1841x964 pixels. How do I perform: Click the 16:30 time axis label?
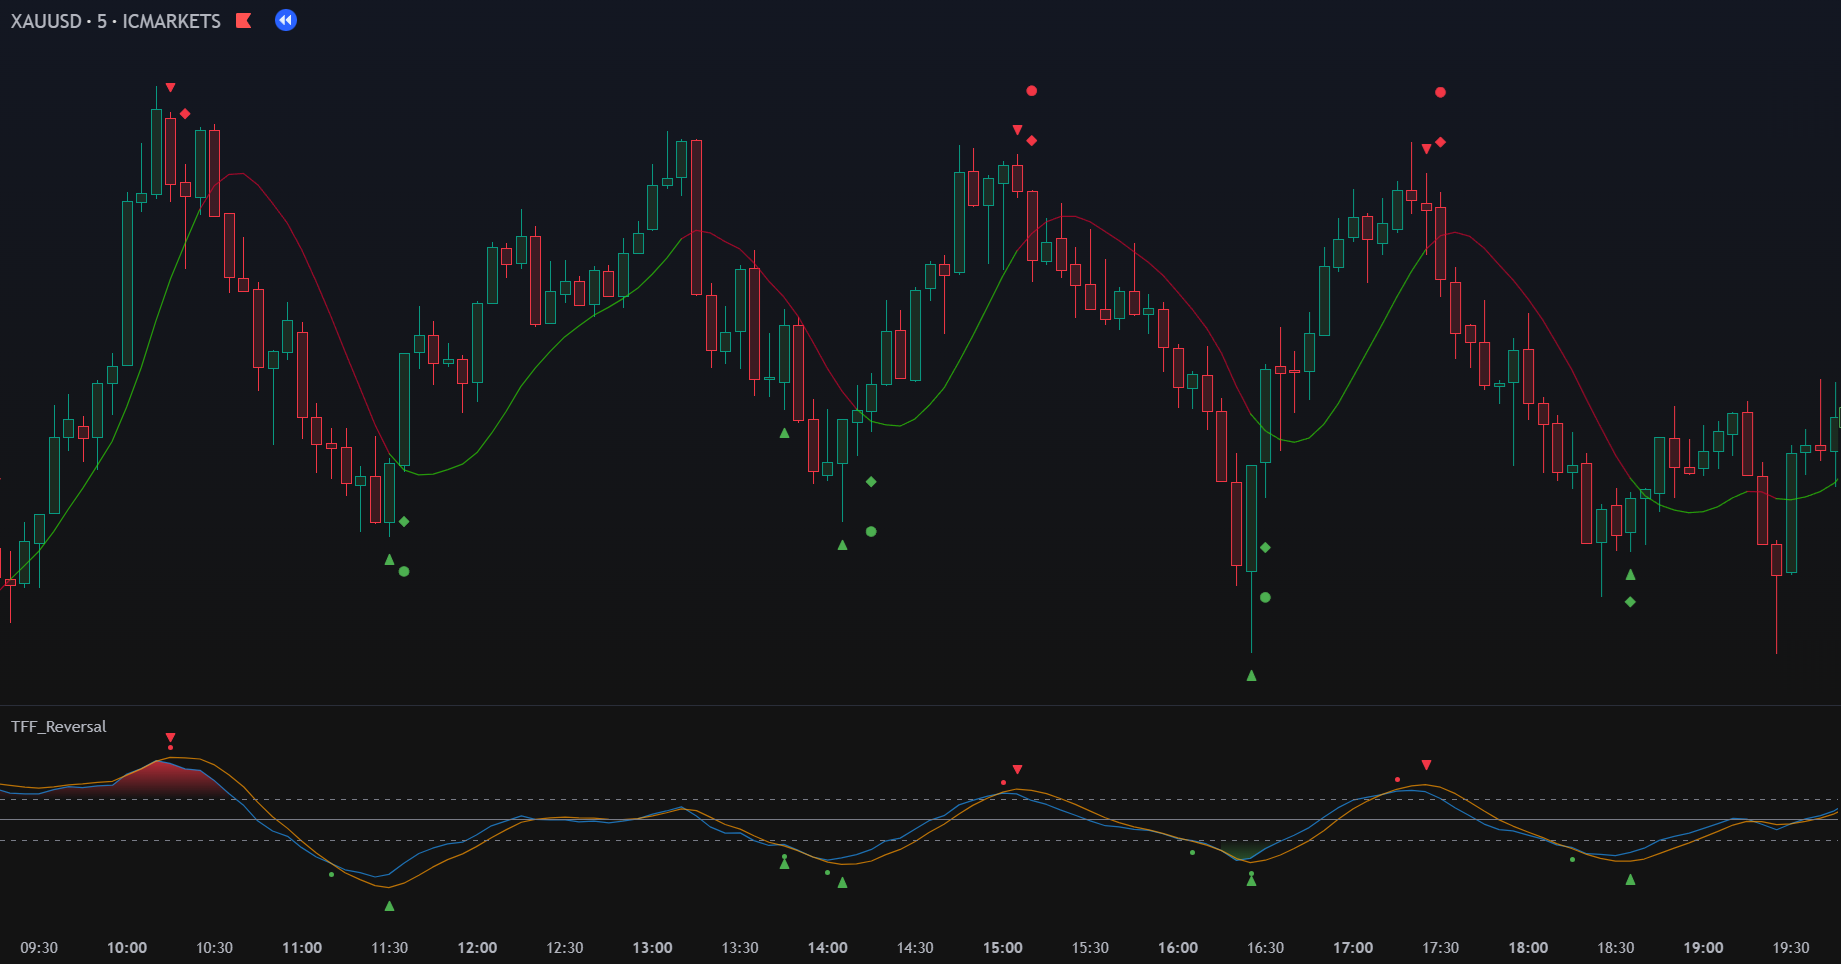pyautogui.click(x=1266, y=948)
